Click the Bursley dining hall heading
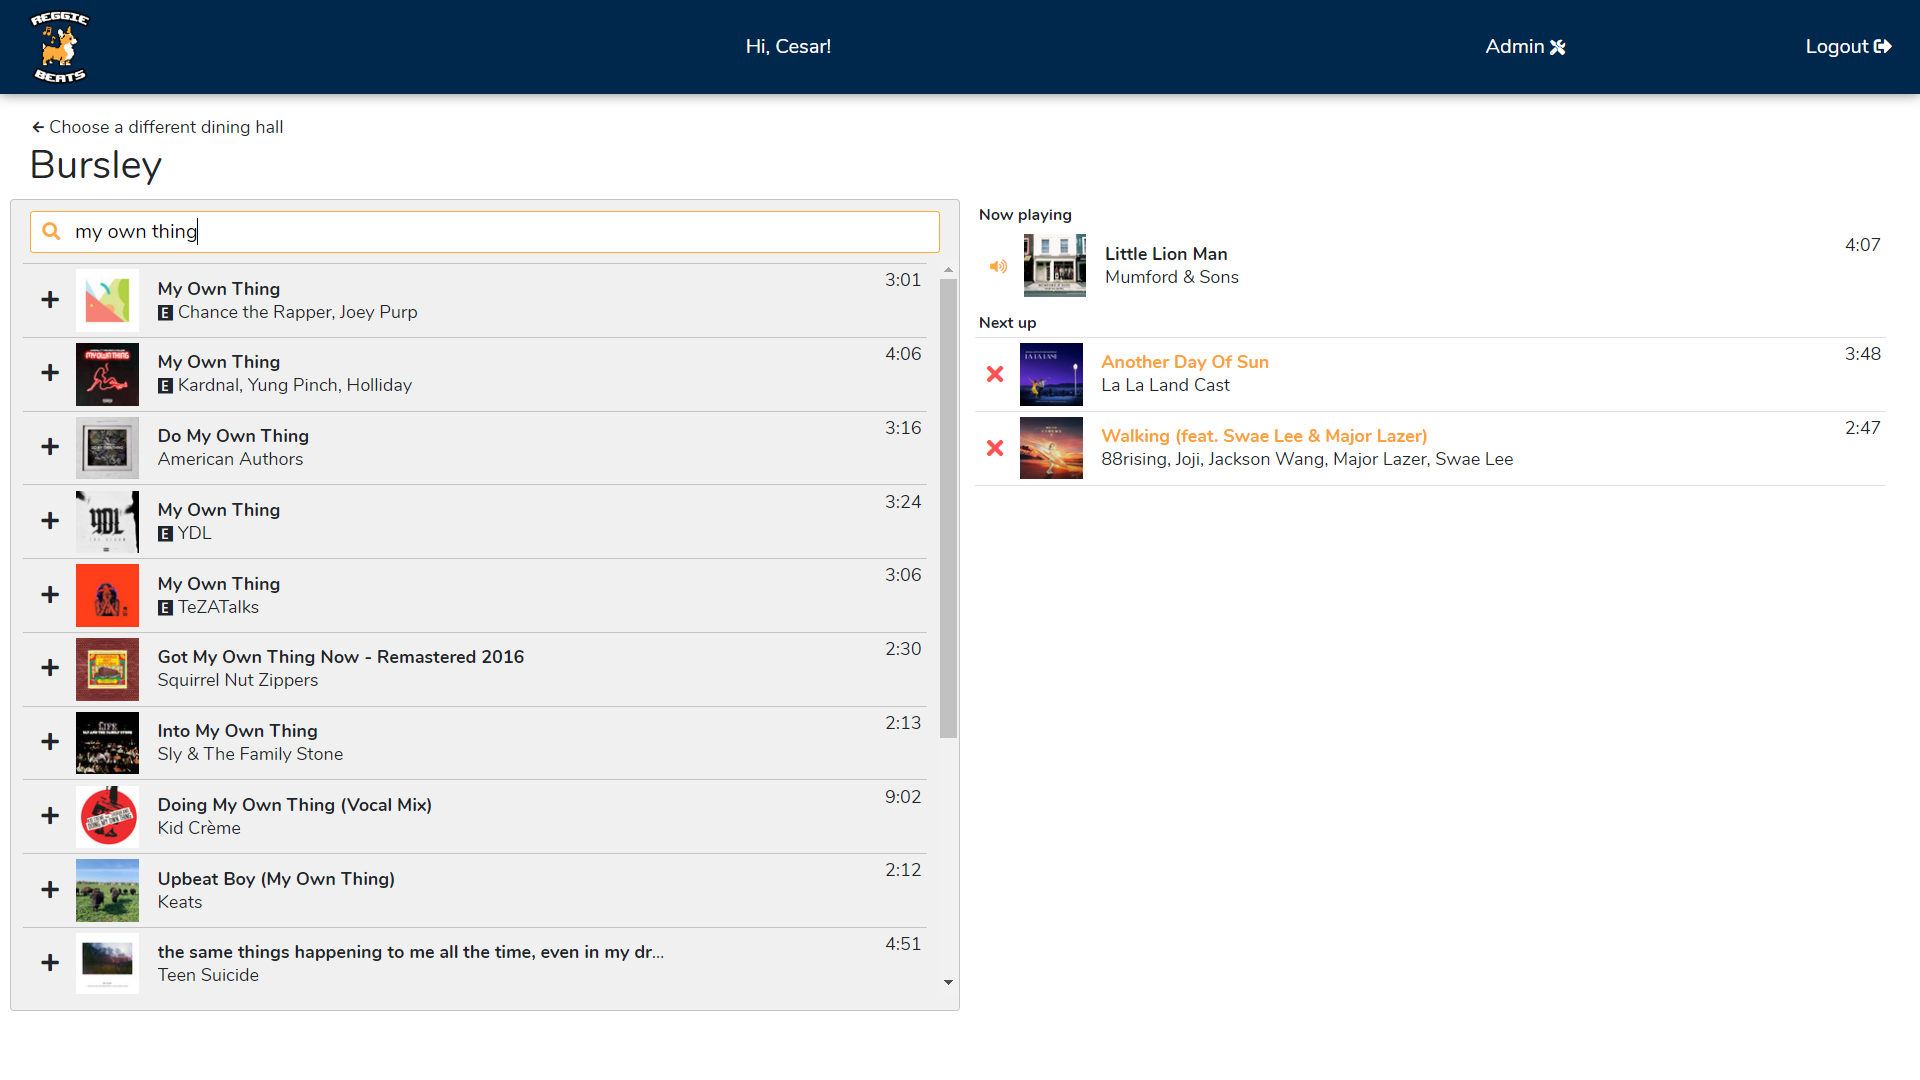Screen dimensions: 1920x1080 (x=96, y=165)
